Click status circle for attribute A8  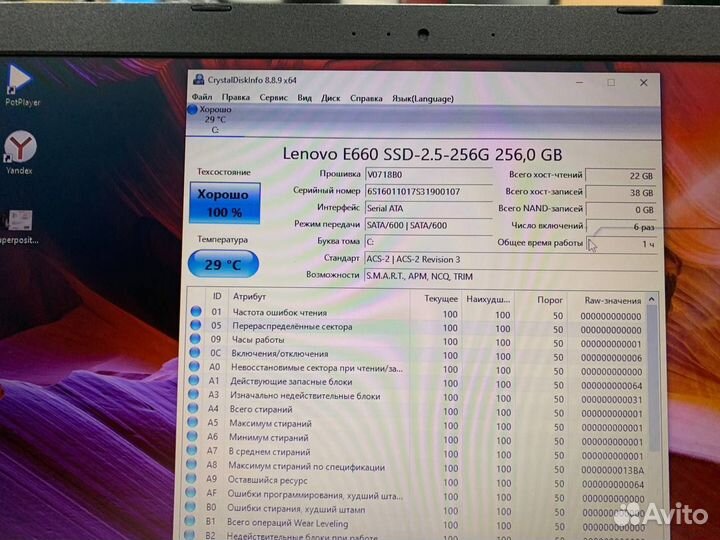pos(191,464)
